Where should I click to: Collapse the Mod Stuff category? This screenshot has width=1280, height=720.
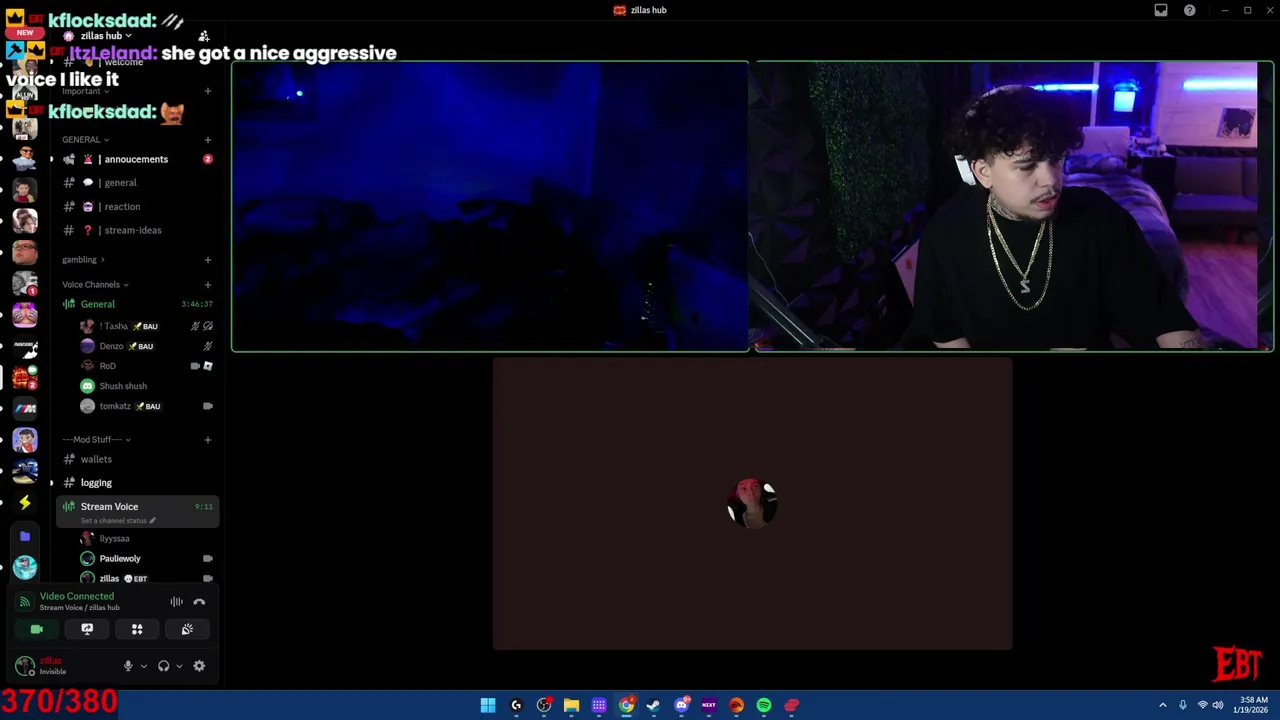[97, 440]
